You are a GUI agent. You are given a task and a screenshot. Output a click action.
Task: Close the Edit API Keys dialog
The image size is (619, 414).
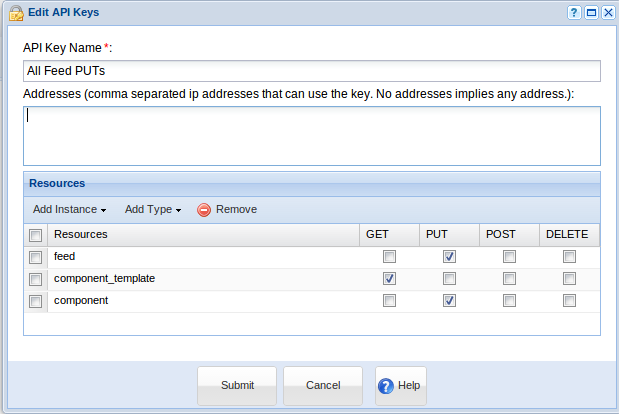point(607,12)
